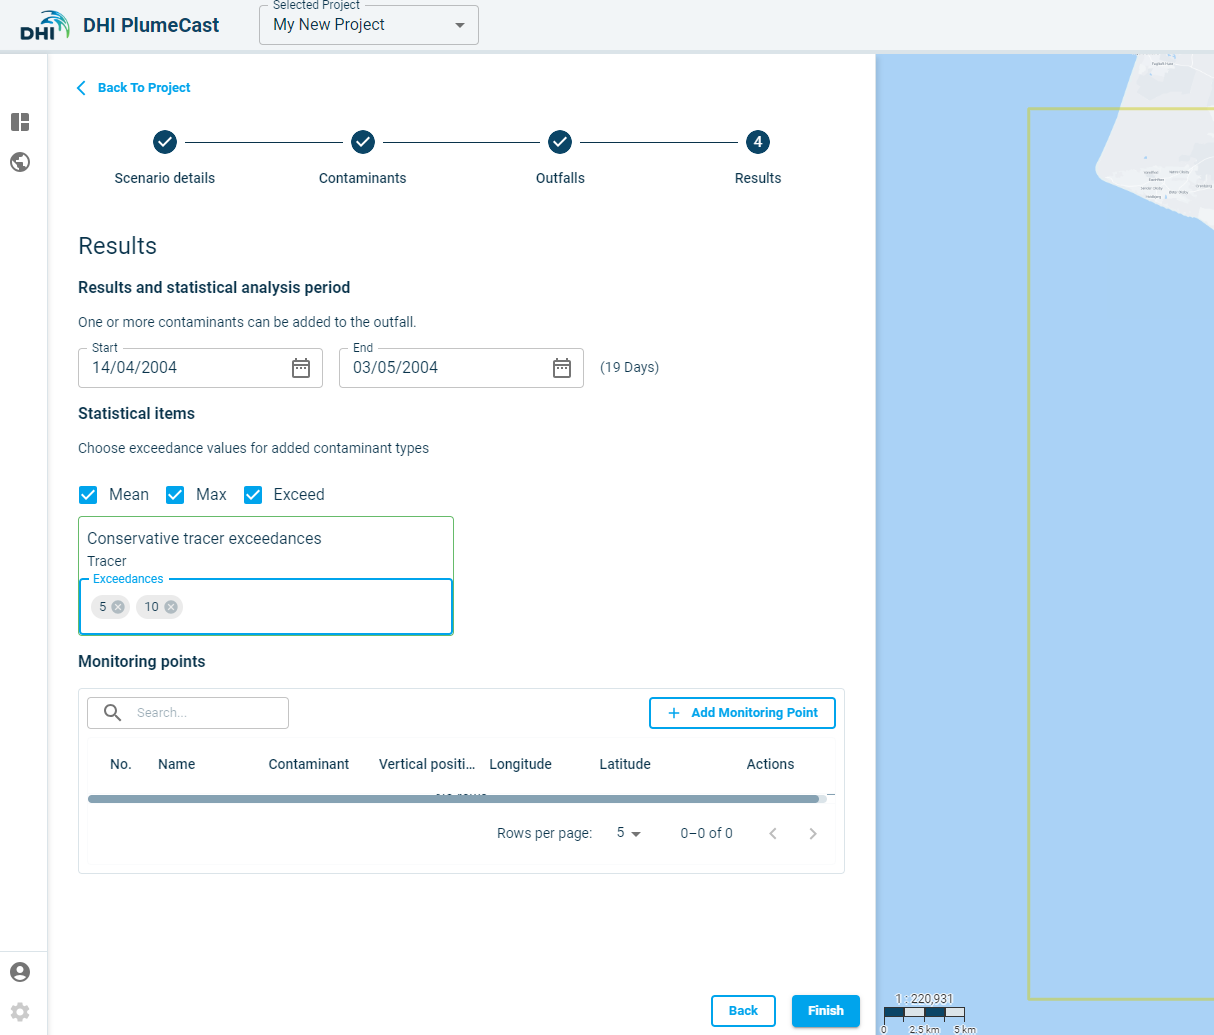Toggle the Exceed checkbox
Viewport: 1214px width, 1035px height.
[253, 495]
